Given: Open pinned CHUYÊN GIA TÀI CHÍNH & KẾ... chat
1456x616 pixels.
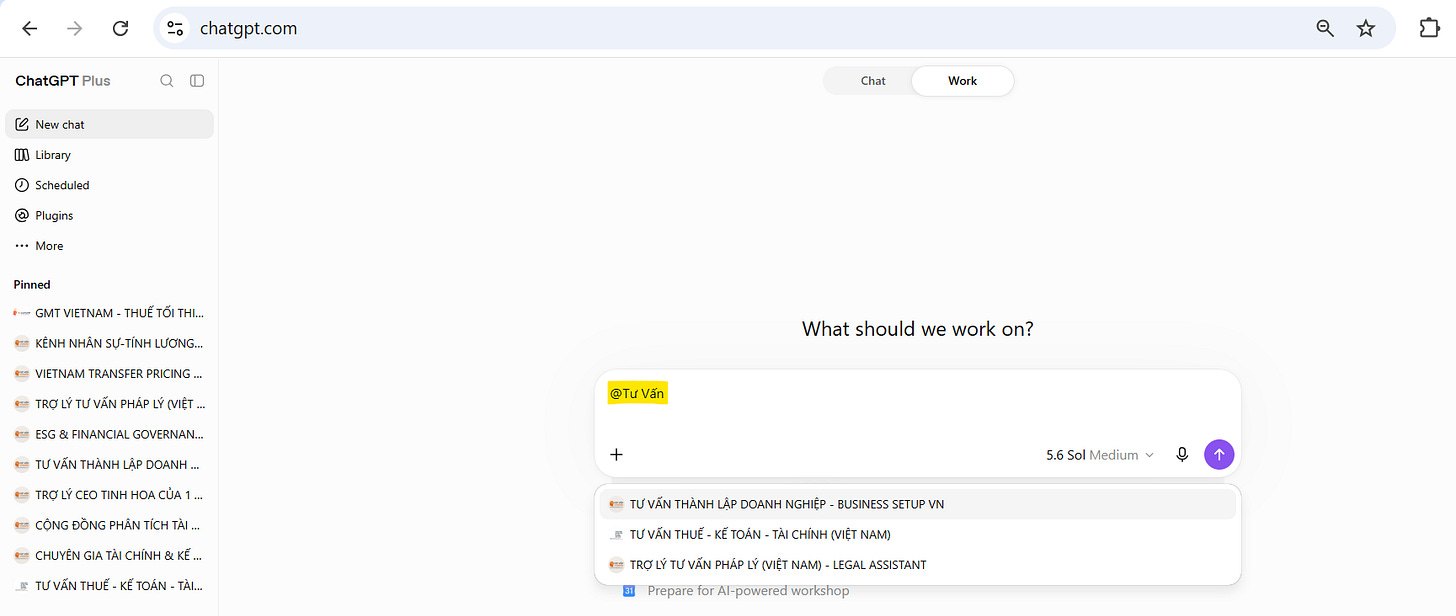Looking at the screenshot, I should tap(110, 555).
